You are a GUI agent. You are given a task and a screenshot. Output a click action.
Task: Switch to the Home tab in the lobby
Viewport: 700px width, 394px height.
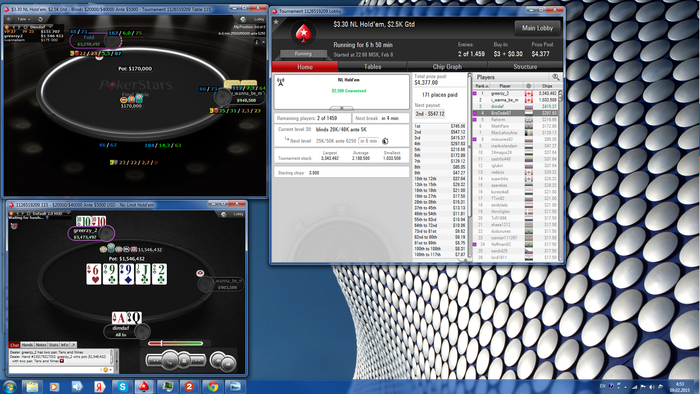click(x=305, y=67)
